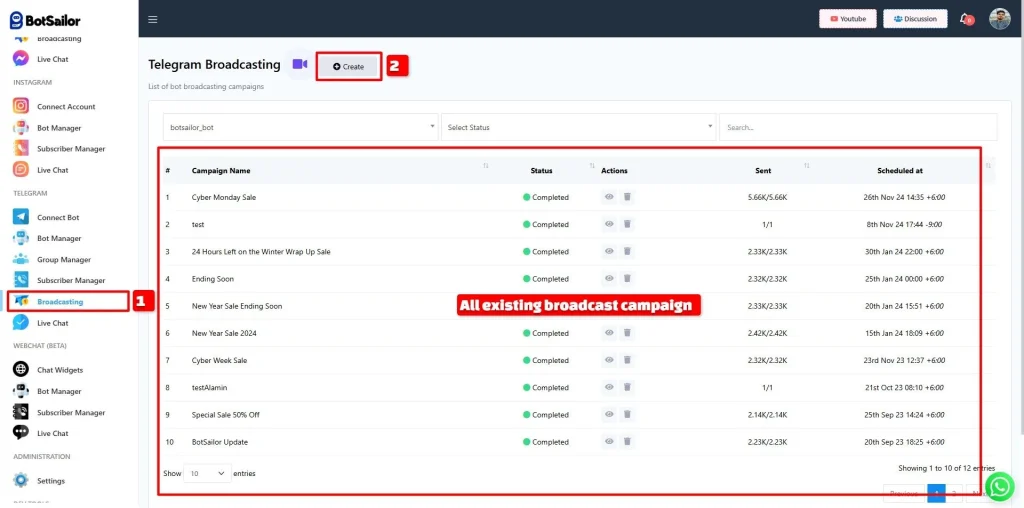Screen dimensions: 1024x508
Task: Click New Year Sale Ending Soon name
Action: pyautogui.click(x=237, y=306)
